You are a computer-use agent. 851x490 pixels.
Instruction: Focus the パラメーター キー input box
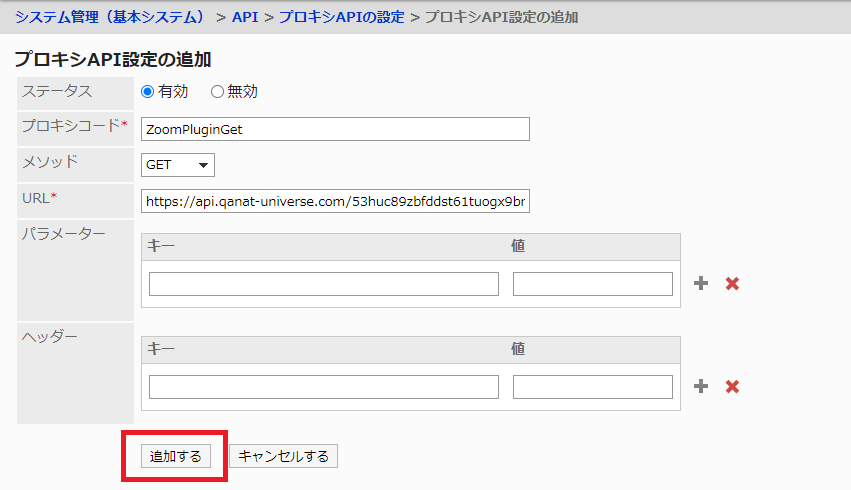323,284
